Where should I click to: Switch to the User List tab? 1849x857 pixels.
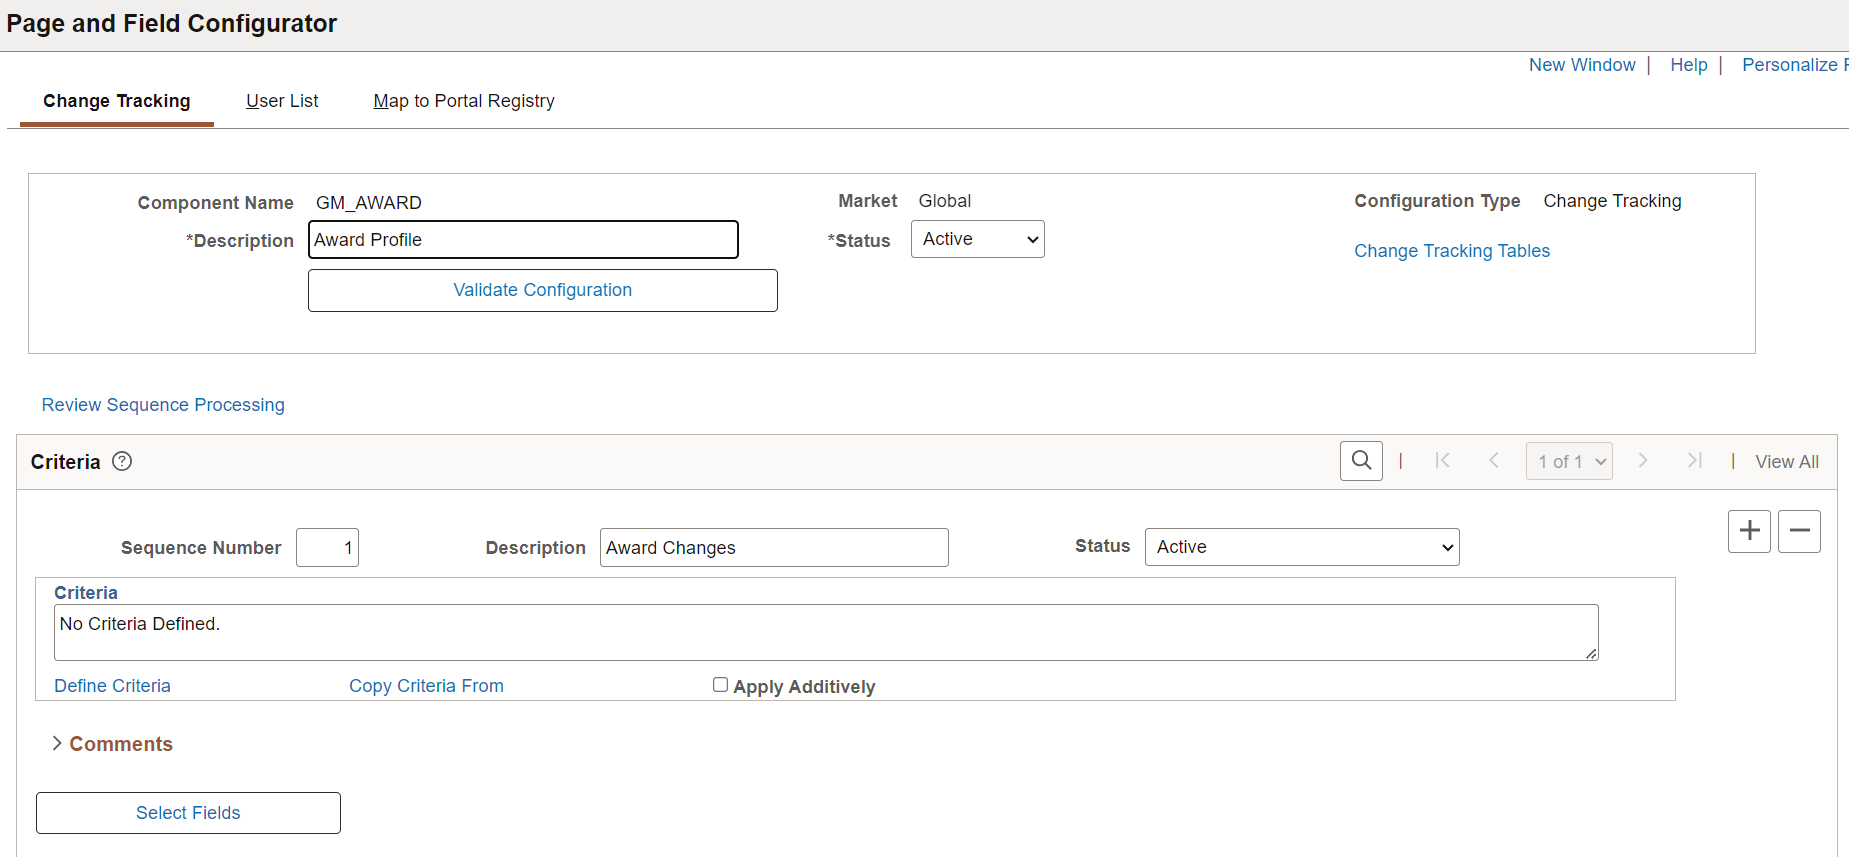pyautogui.click(x=282, y=101)
